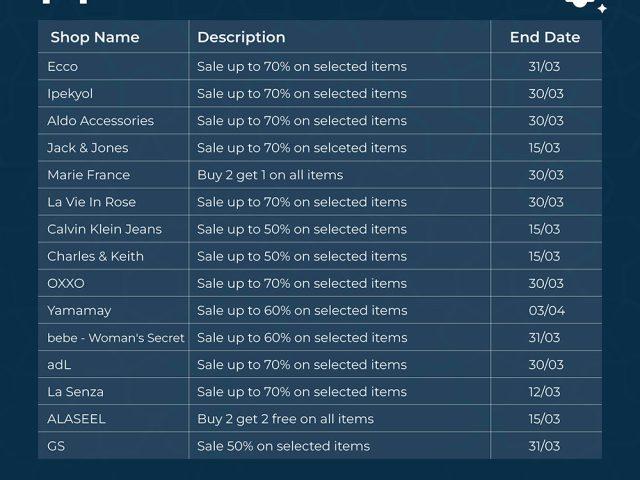Screen dimensions: 640x480
Task: Click the adL shop name
Action: tap(59, 365)
